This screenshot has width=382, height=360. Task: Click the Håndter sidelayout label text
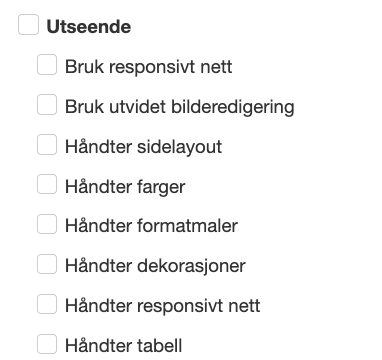[143, 147]
